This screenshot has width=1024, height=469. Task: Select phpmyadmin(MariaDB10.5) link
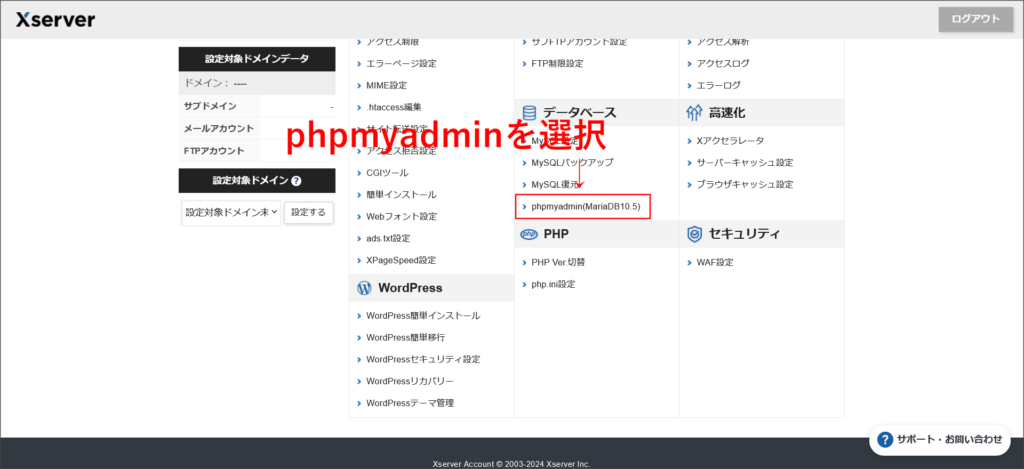(x=585, y=206)
